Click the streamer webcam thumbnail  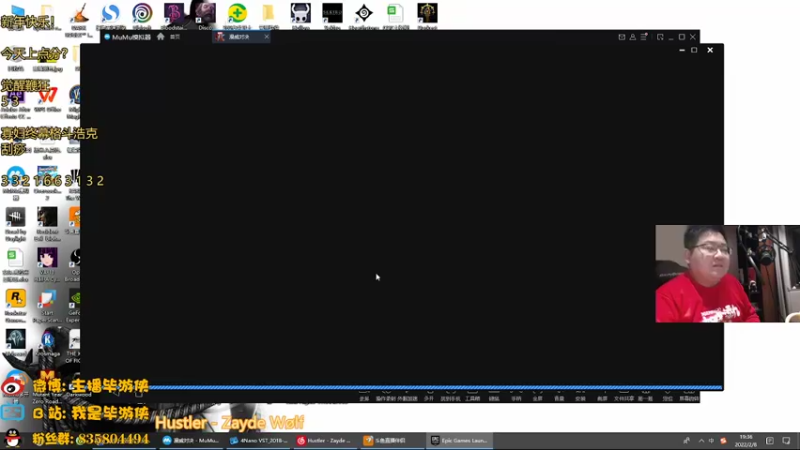[x=728, y=273]
